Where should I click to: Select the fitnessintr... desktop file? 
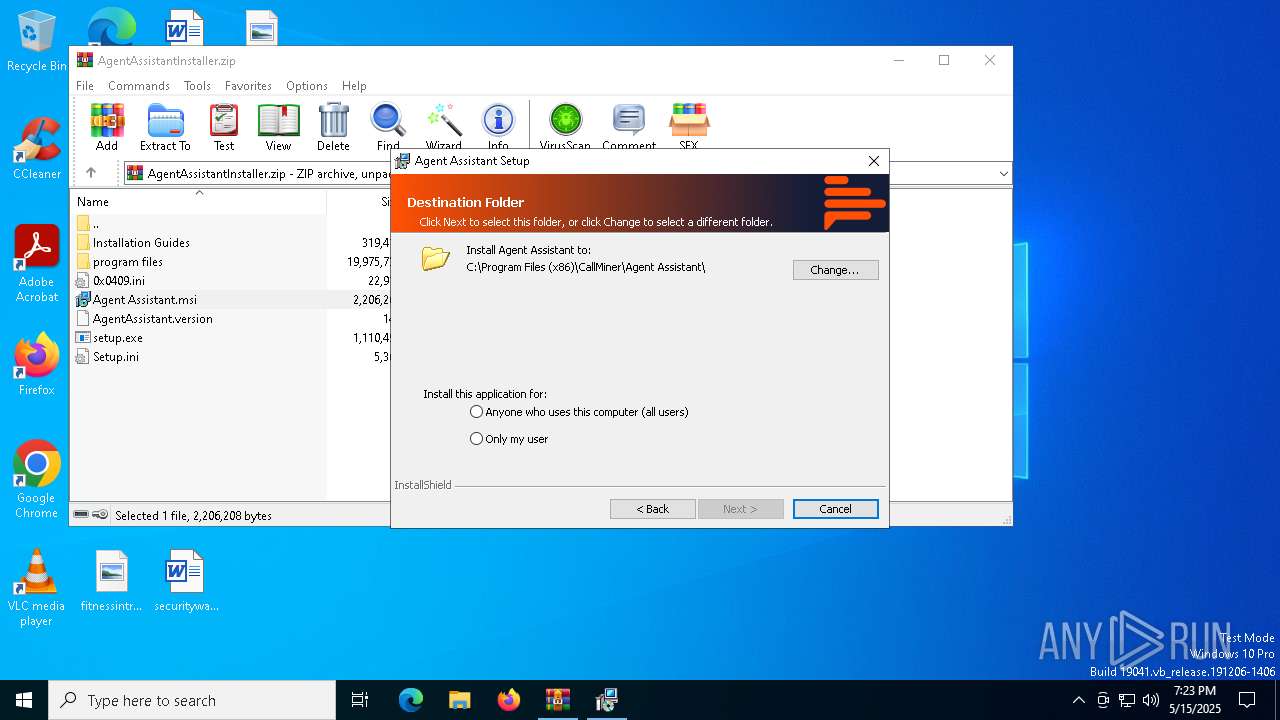112,580
